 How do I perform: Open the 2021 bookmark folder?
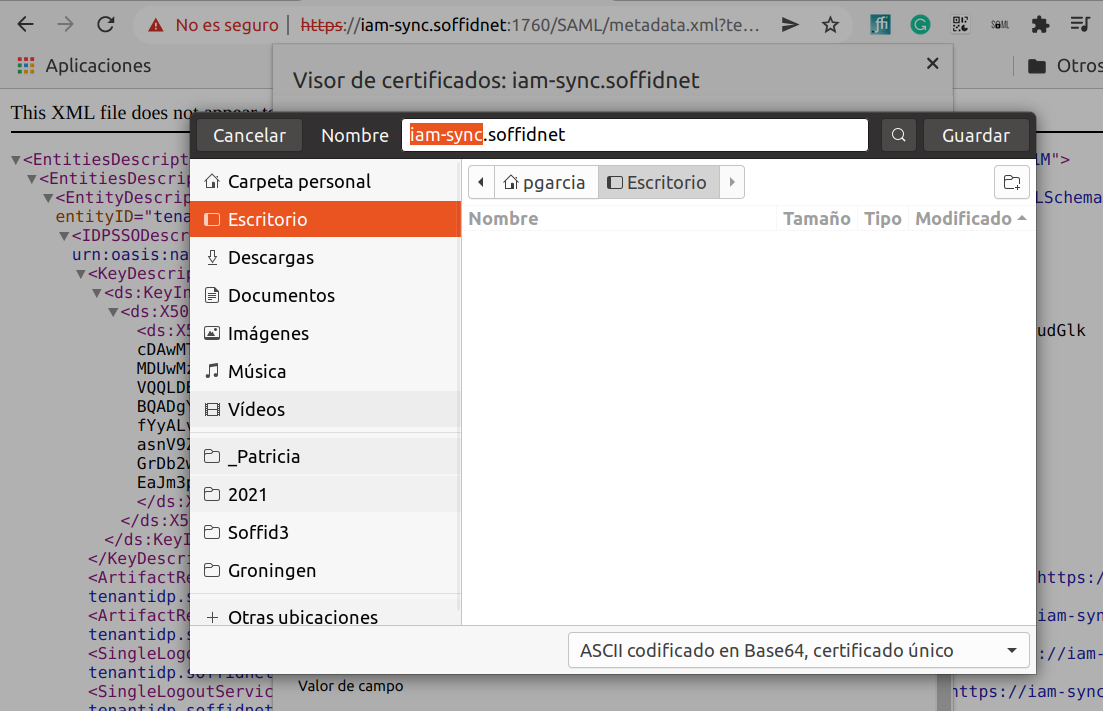pyautogui.click(x=326, y=494)
